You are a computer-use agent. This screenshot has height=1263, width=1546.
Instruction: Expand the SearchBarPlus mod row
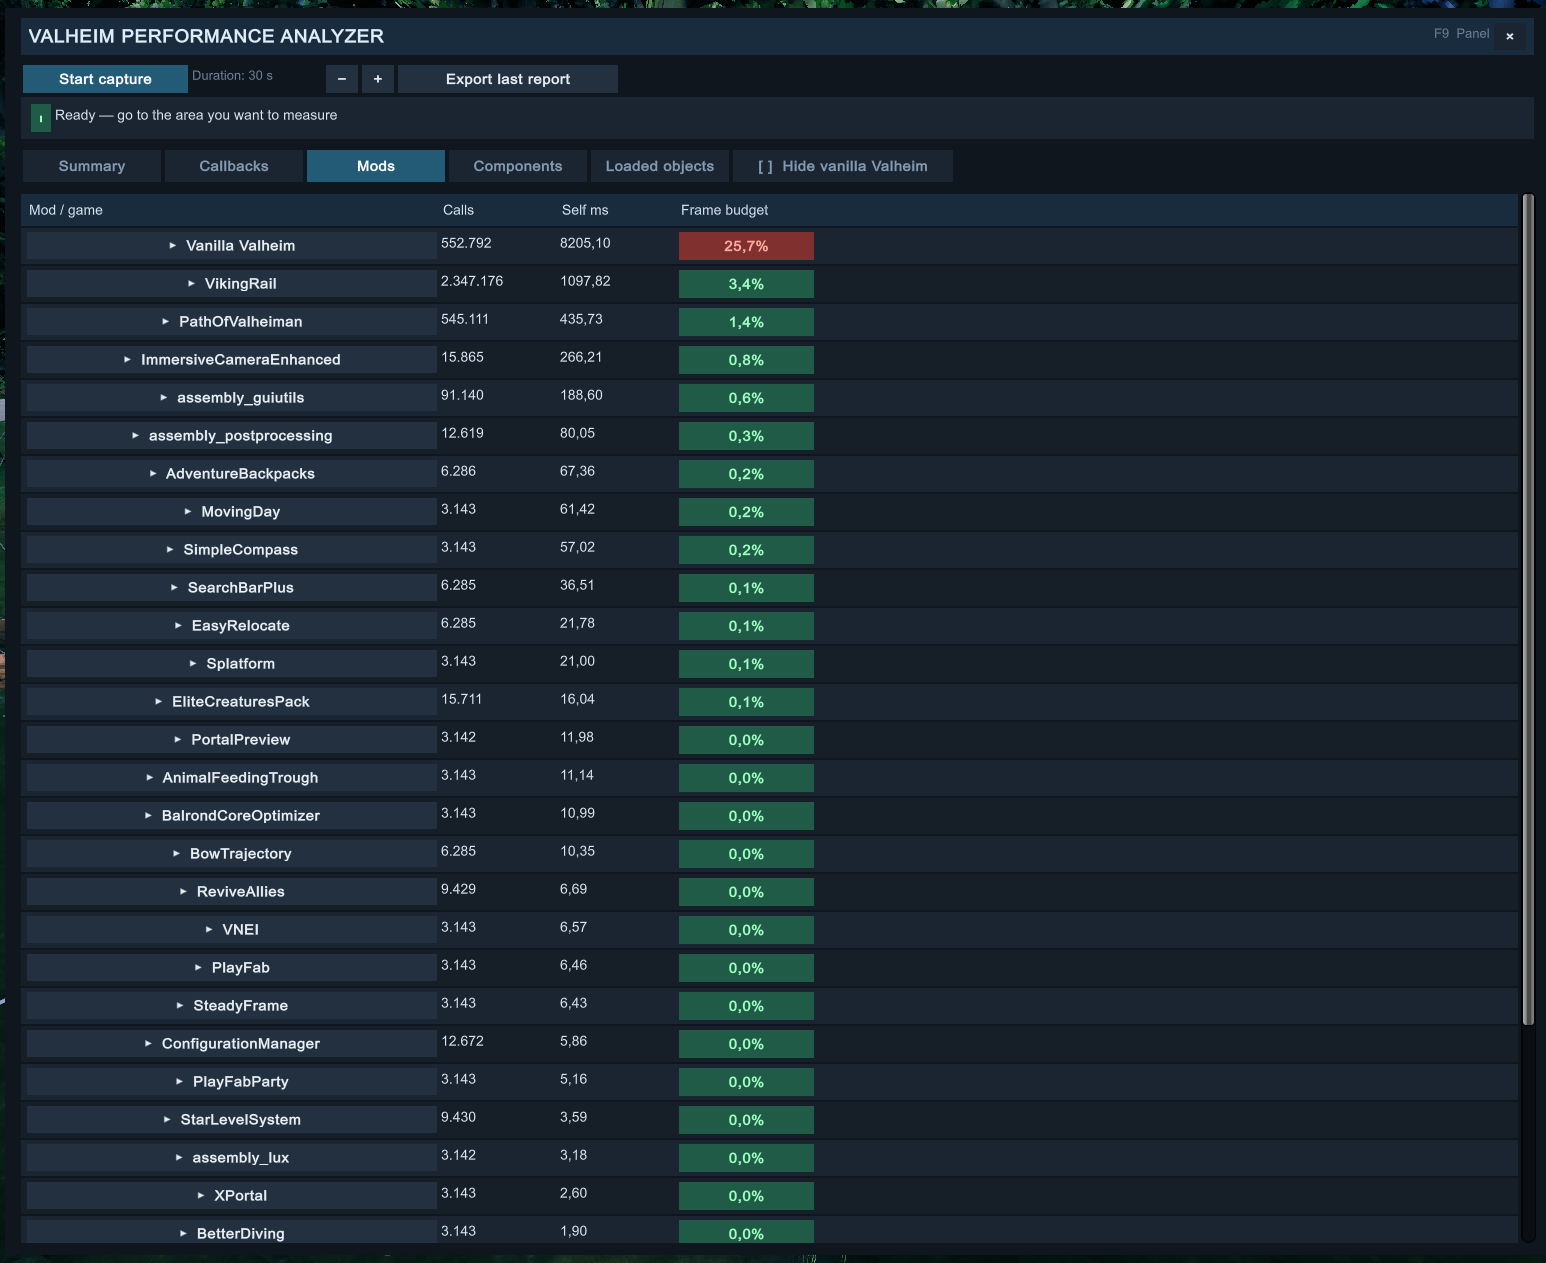click(232, 588)
